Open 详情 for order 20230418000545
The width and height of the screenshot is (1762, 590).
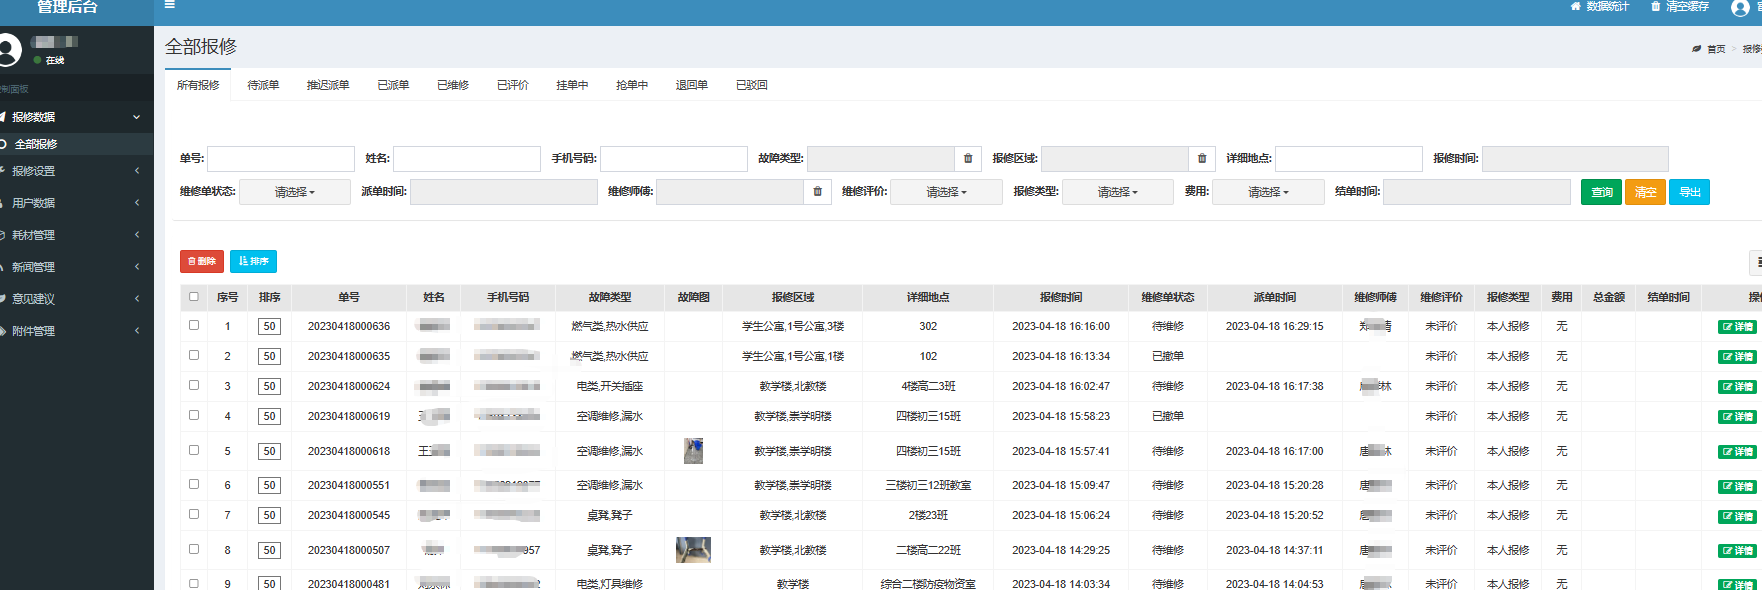pyautogui.click(x=1737, y=516)
